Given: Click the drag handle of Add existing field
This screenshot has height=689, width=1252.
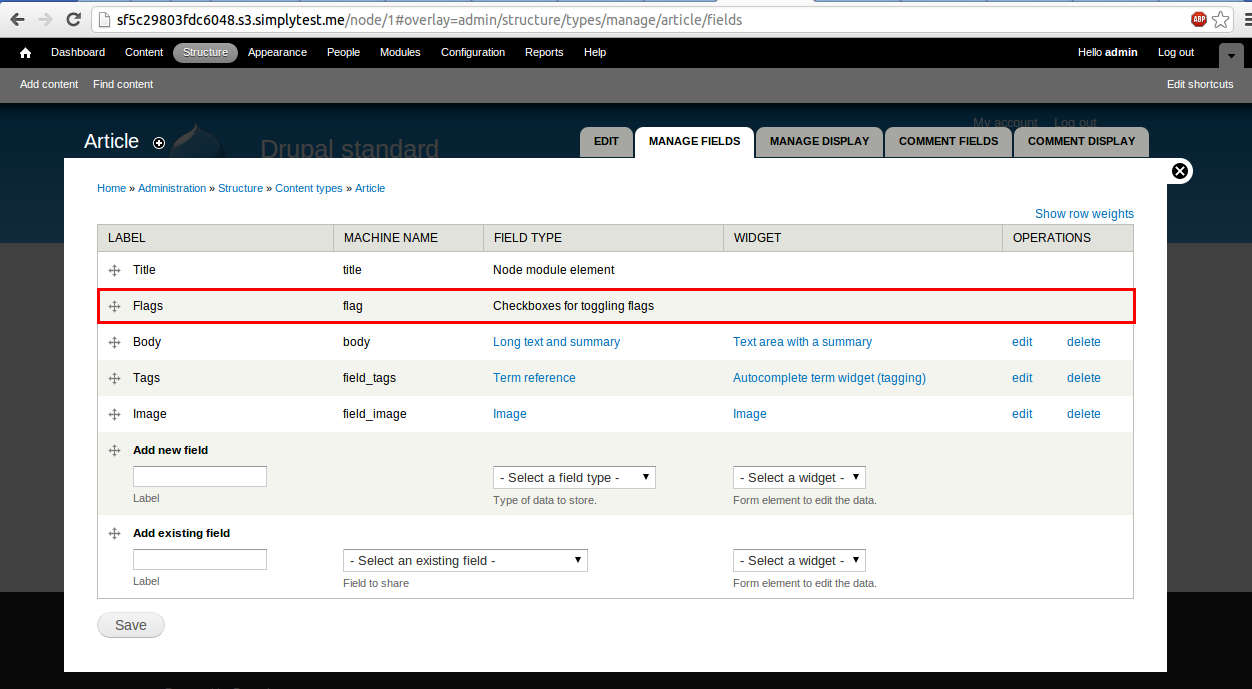Looking at the screenshot, I should click(x=114, y=533).
